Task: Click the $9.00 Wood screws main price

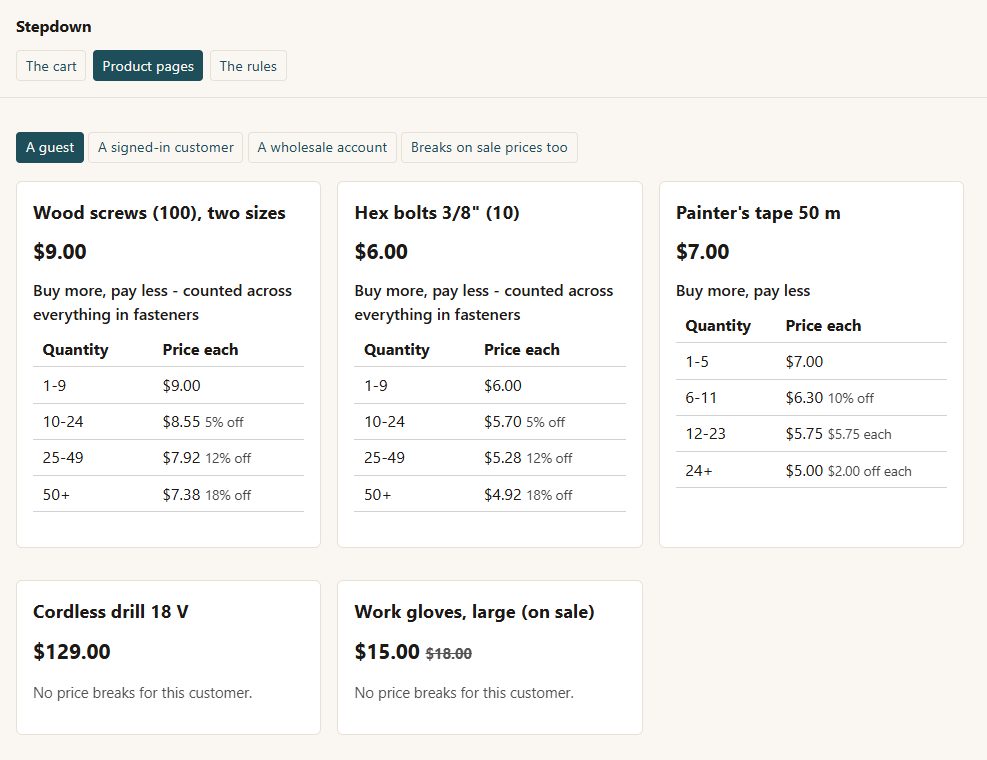Action: click(60, 251)
